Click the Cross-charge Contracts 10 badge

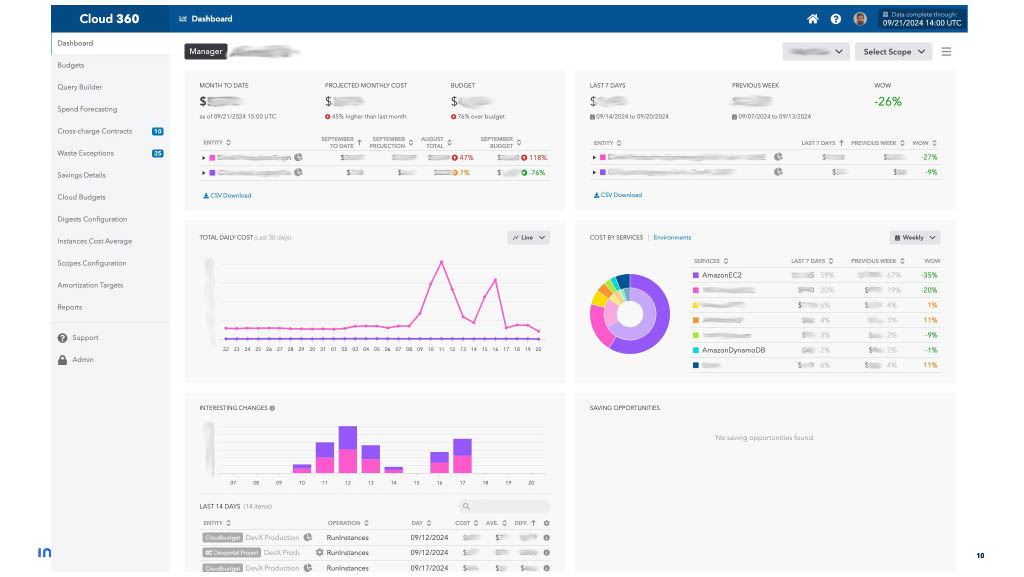click(157, 131)
